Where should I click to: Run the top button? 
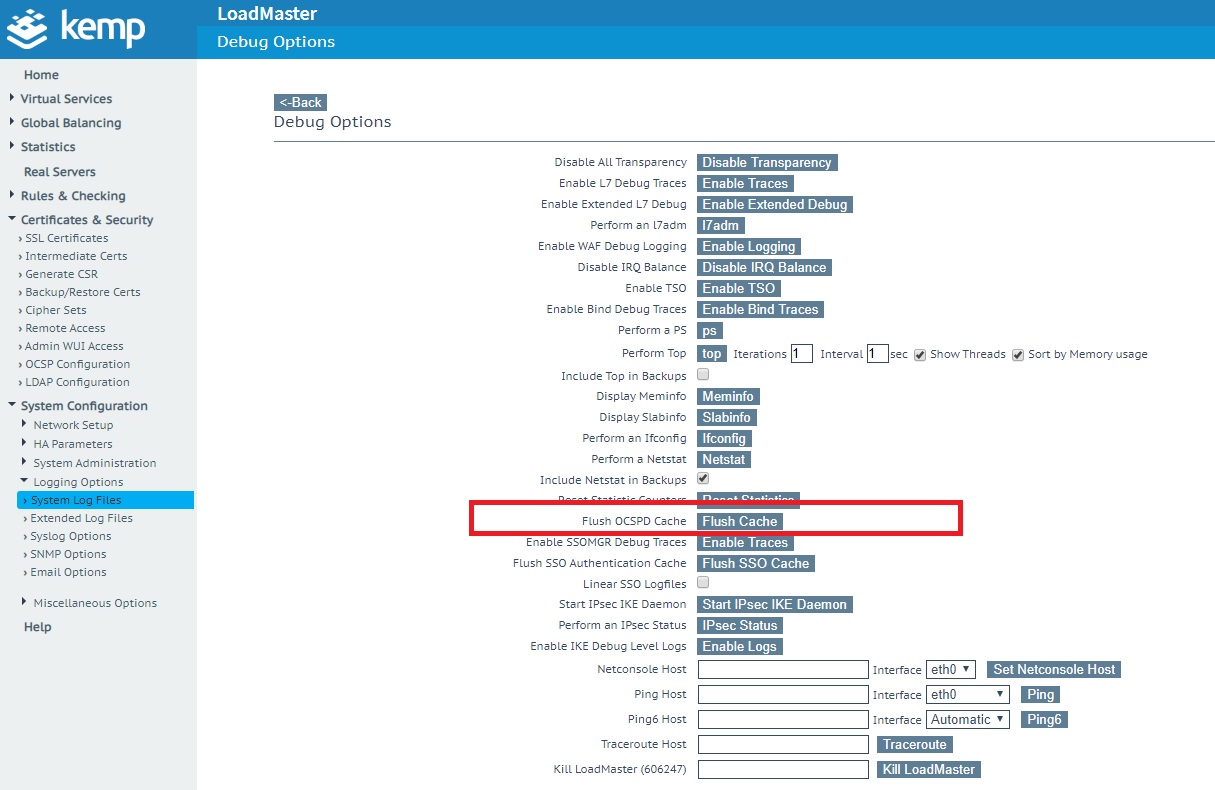(x=712, y=353)
